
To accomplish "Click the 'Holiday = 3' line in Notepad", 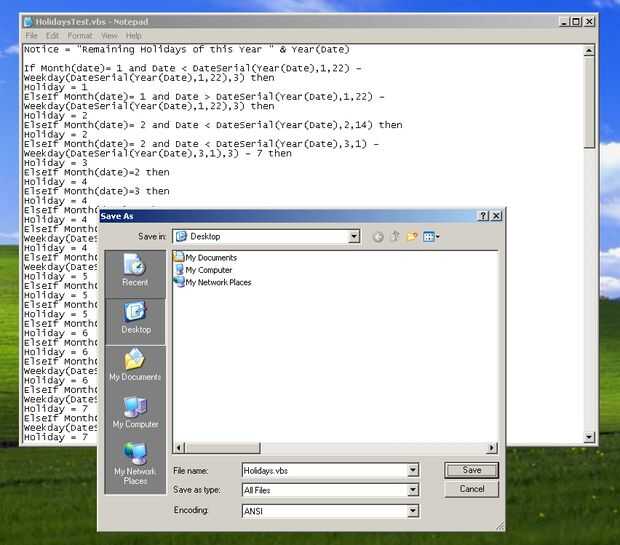I will click(55, 163).
